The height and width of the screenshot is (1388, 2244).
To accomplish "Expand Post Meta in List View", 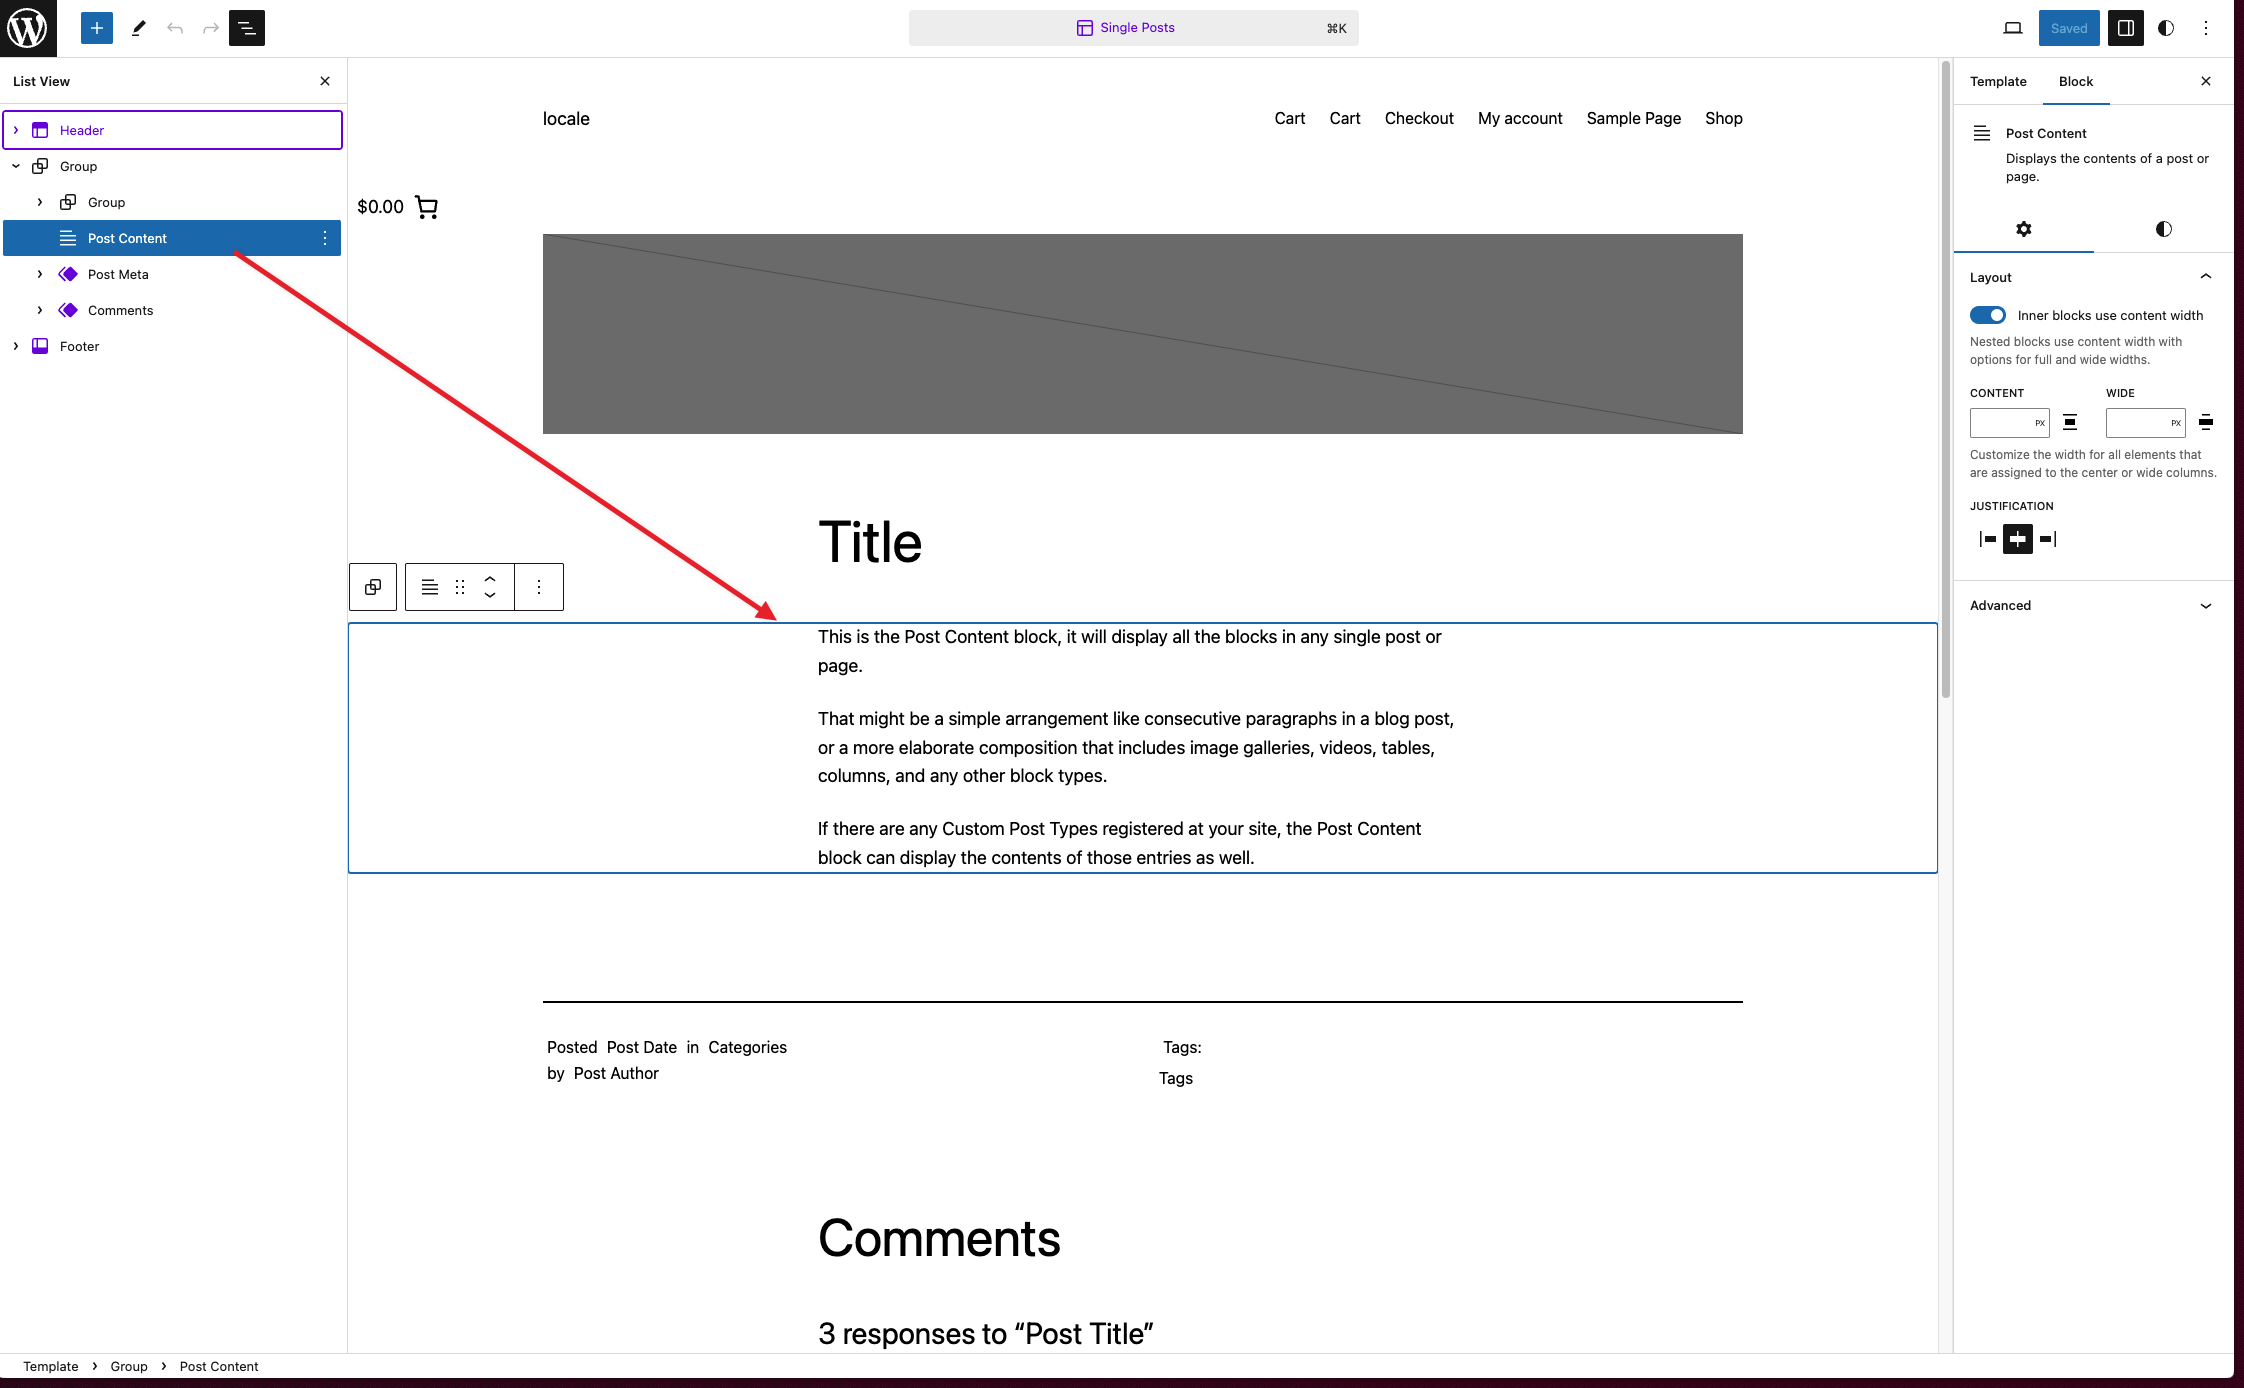I will tap(40, 274).
